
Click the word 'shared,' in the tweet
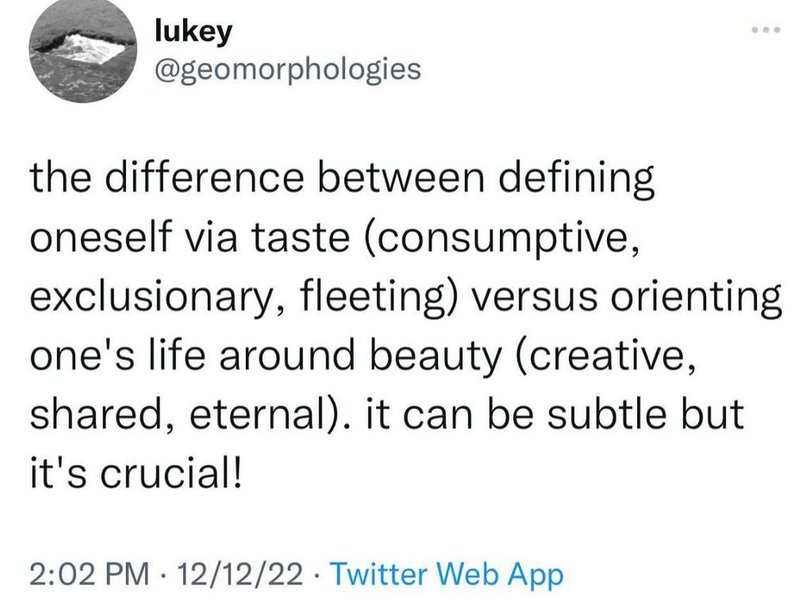(x=102, y=415)
